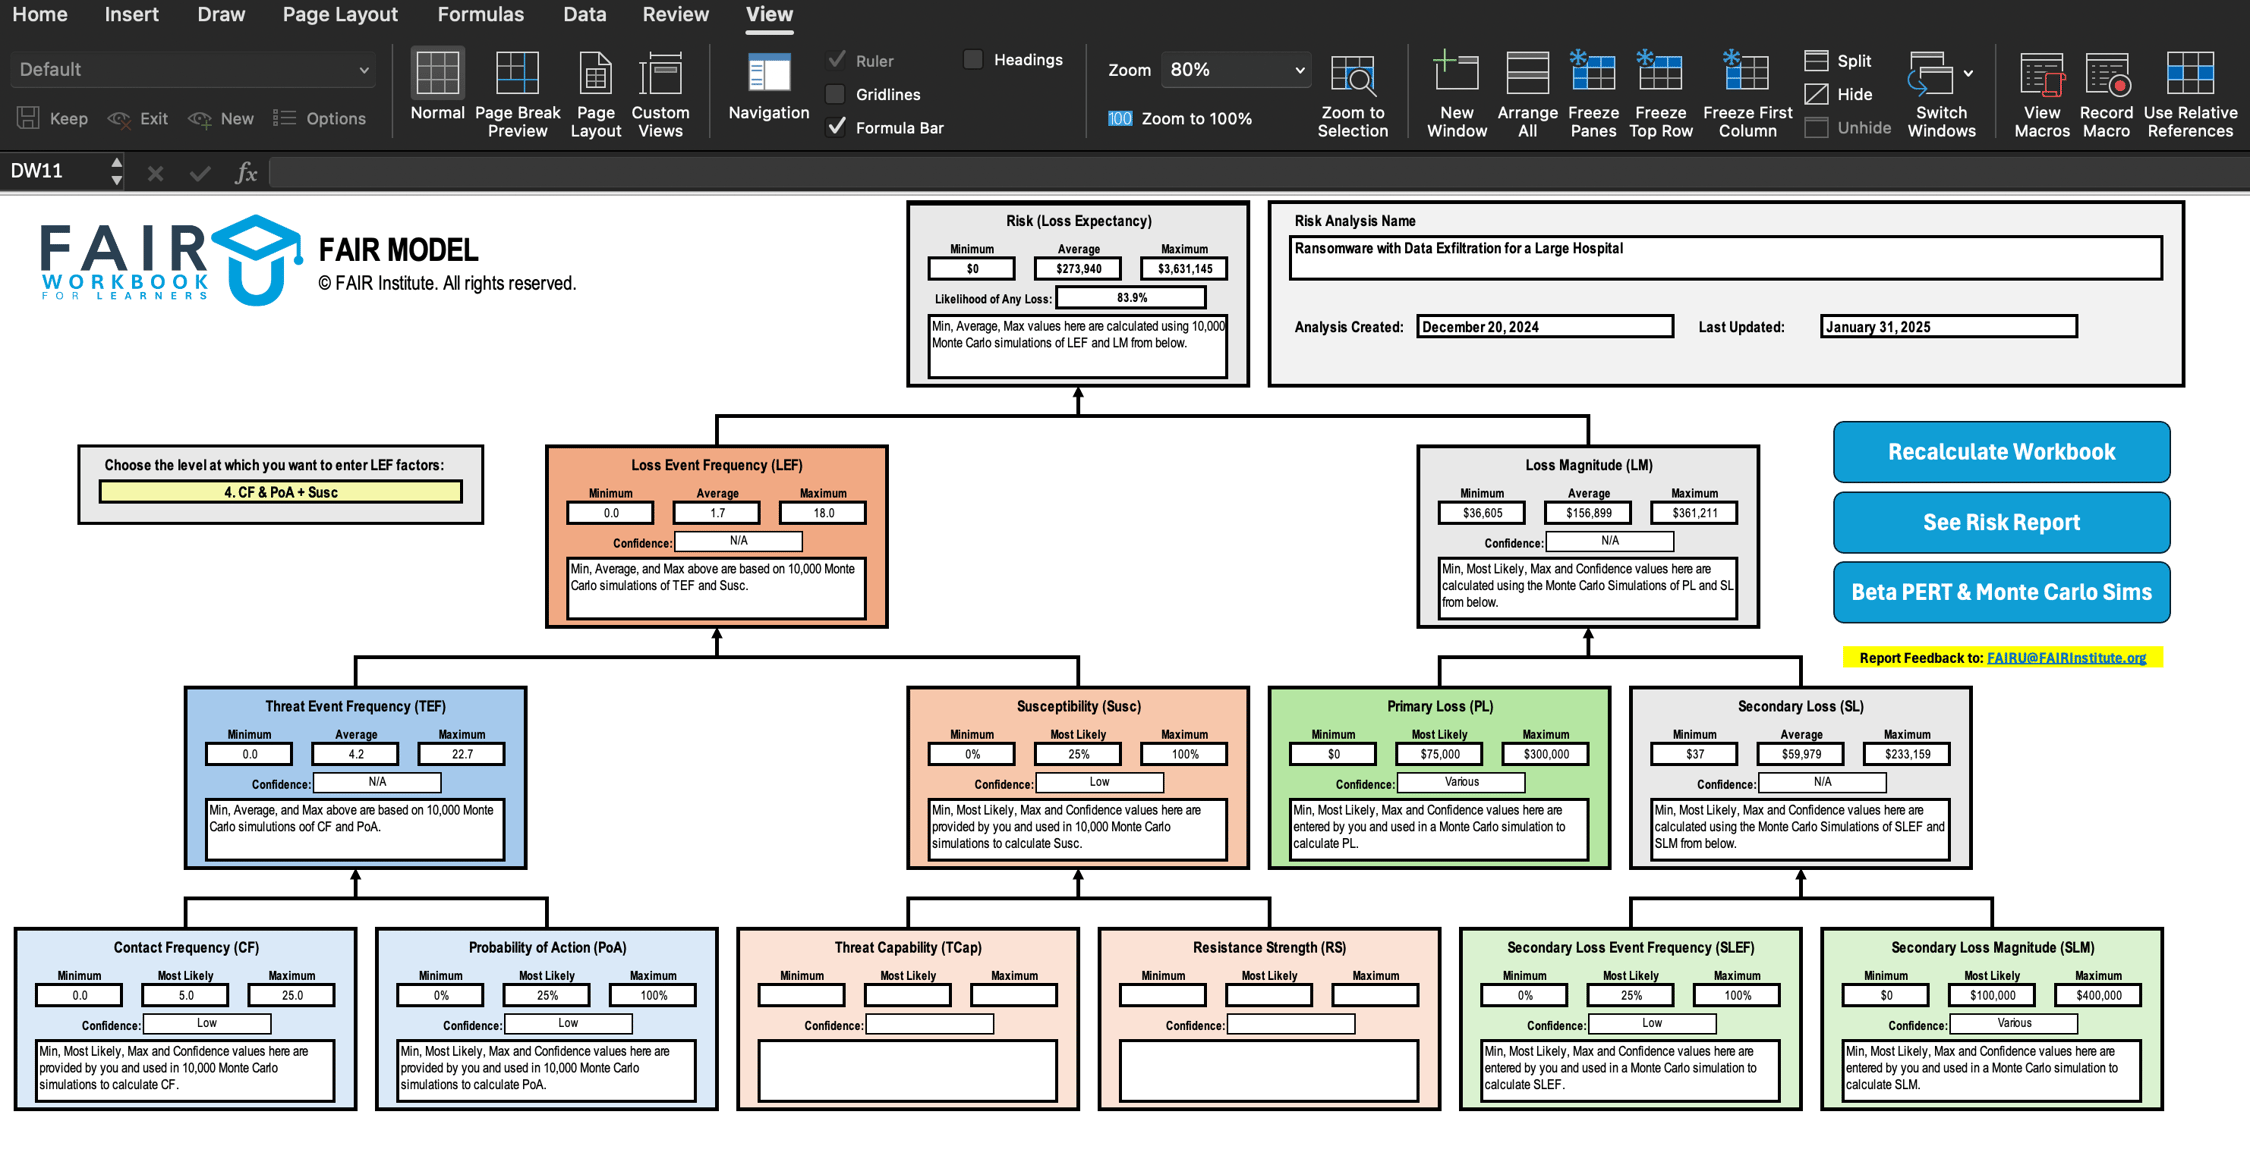Open the Zoom 80% dropdown
This screenshot has height=1165, width=2250.
click(x=1298, y=70)
